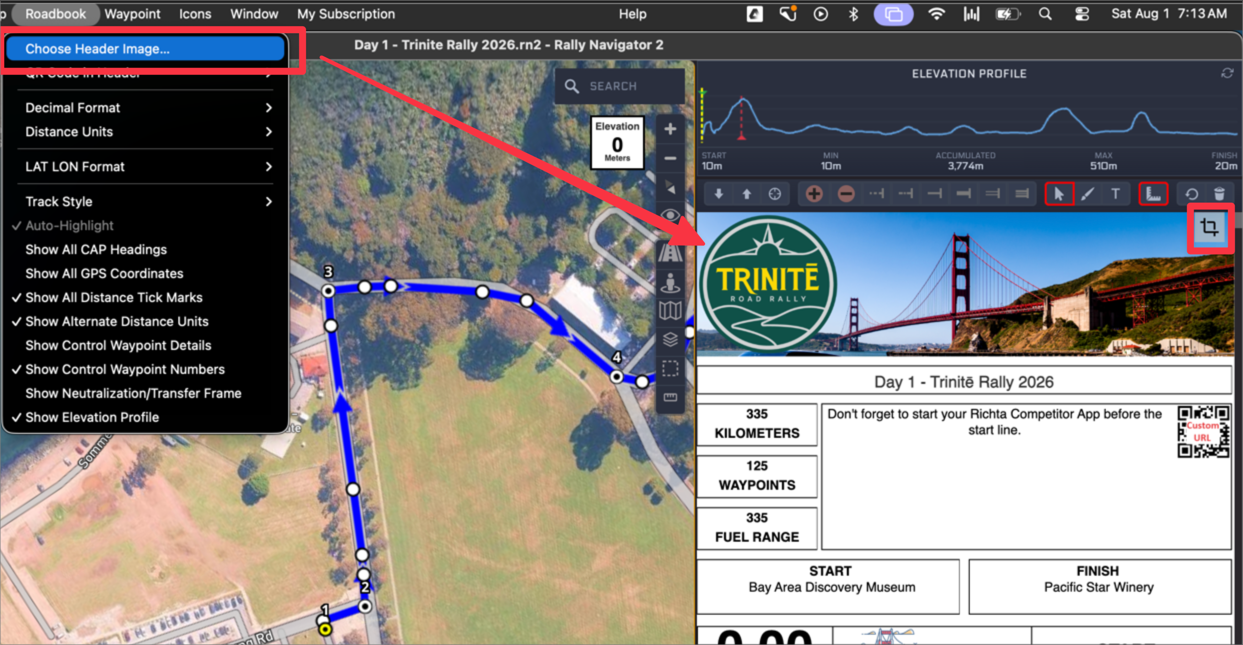Expand the Decimal Format submenu
This screenshot has height=645, width=1243.
tap(145, 108)
